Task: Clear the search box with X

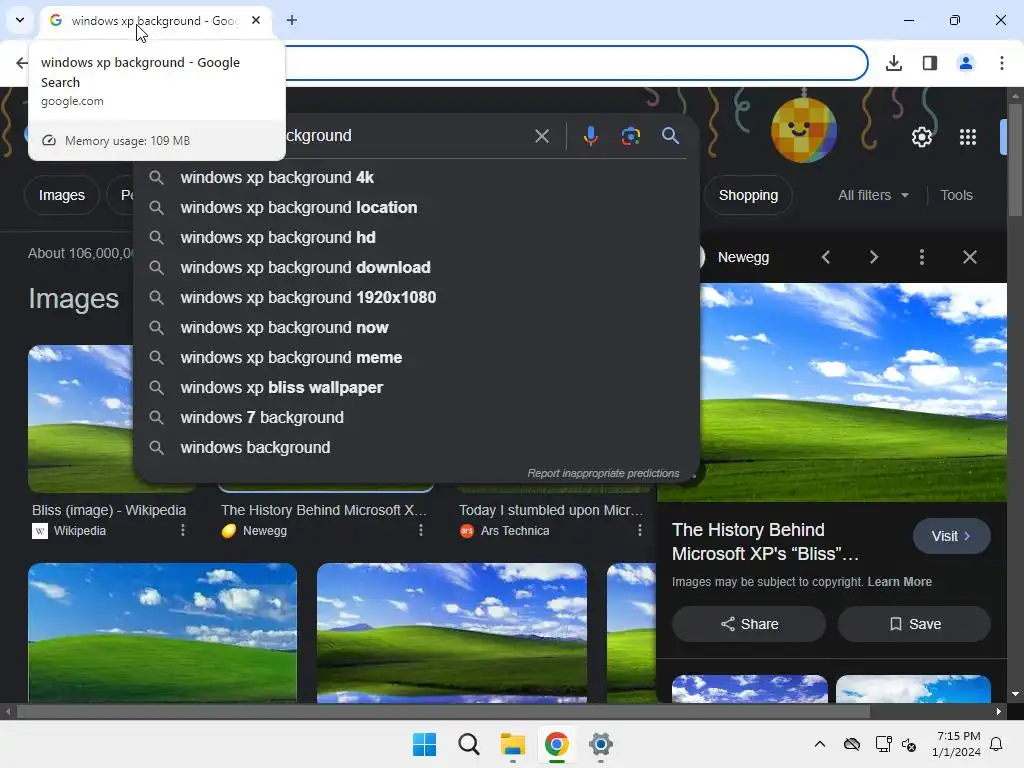Action: coord(542,136)
